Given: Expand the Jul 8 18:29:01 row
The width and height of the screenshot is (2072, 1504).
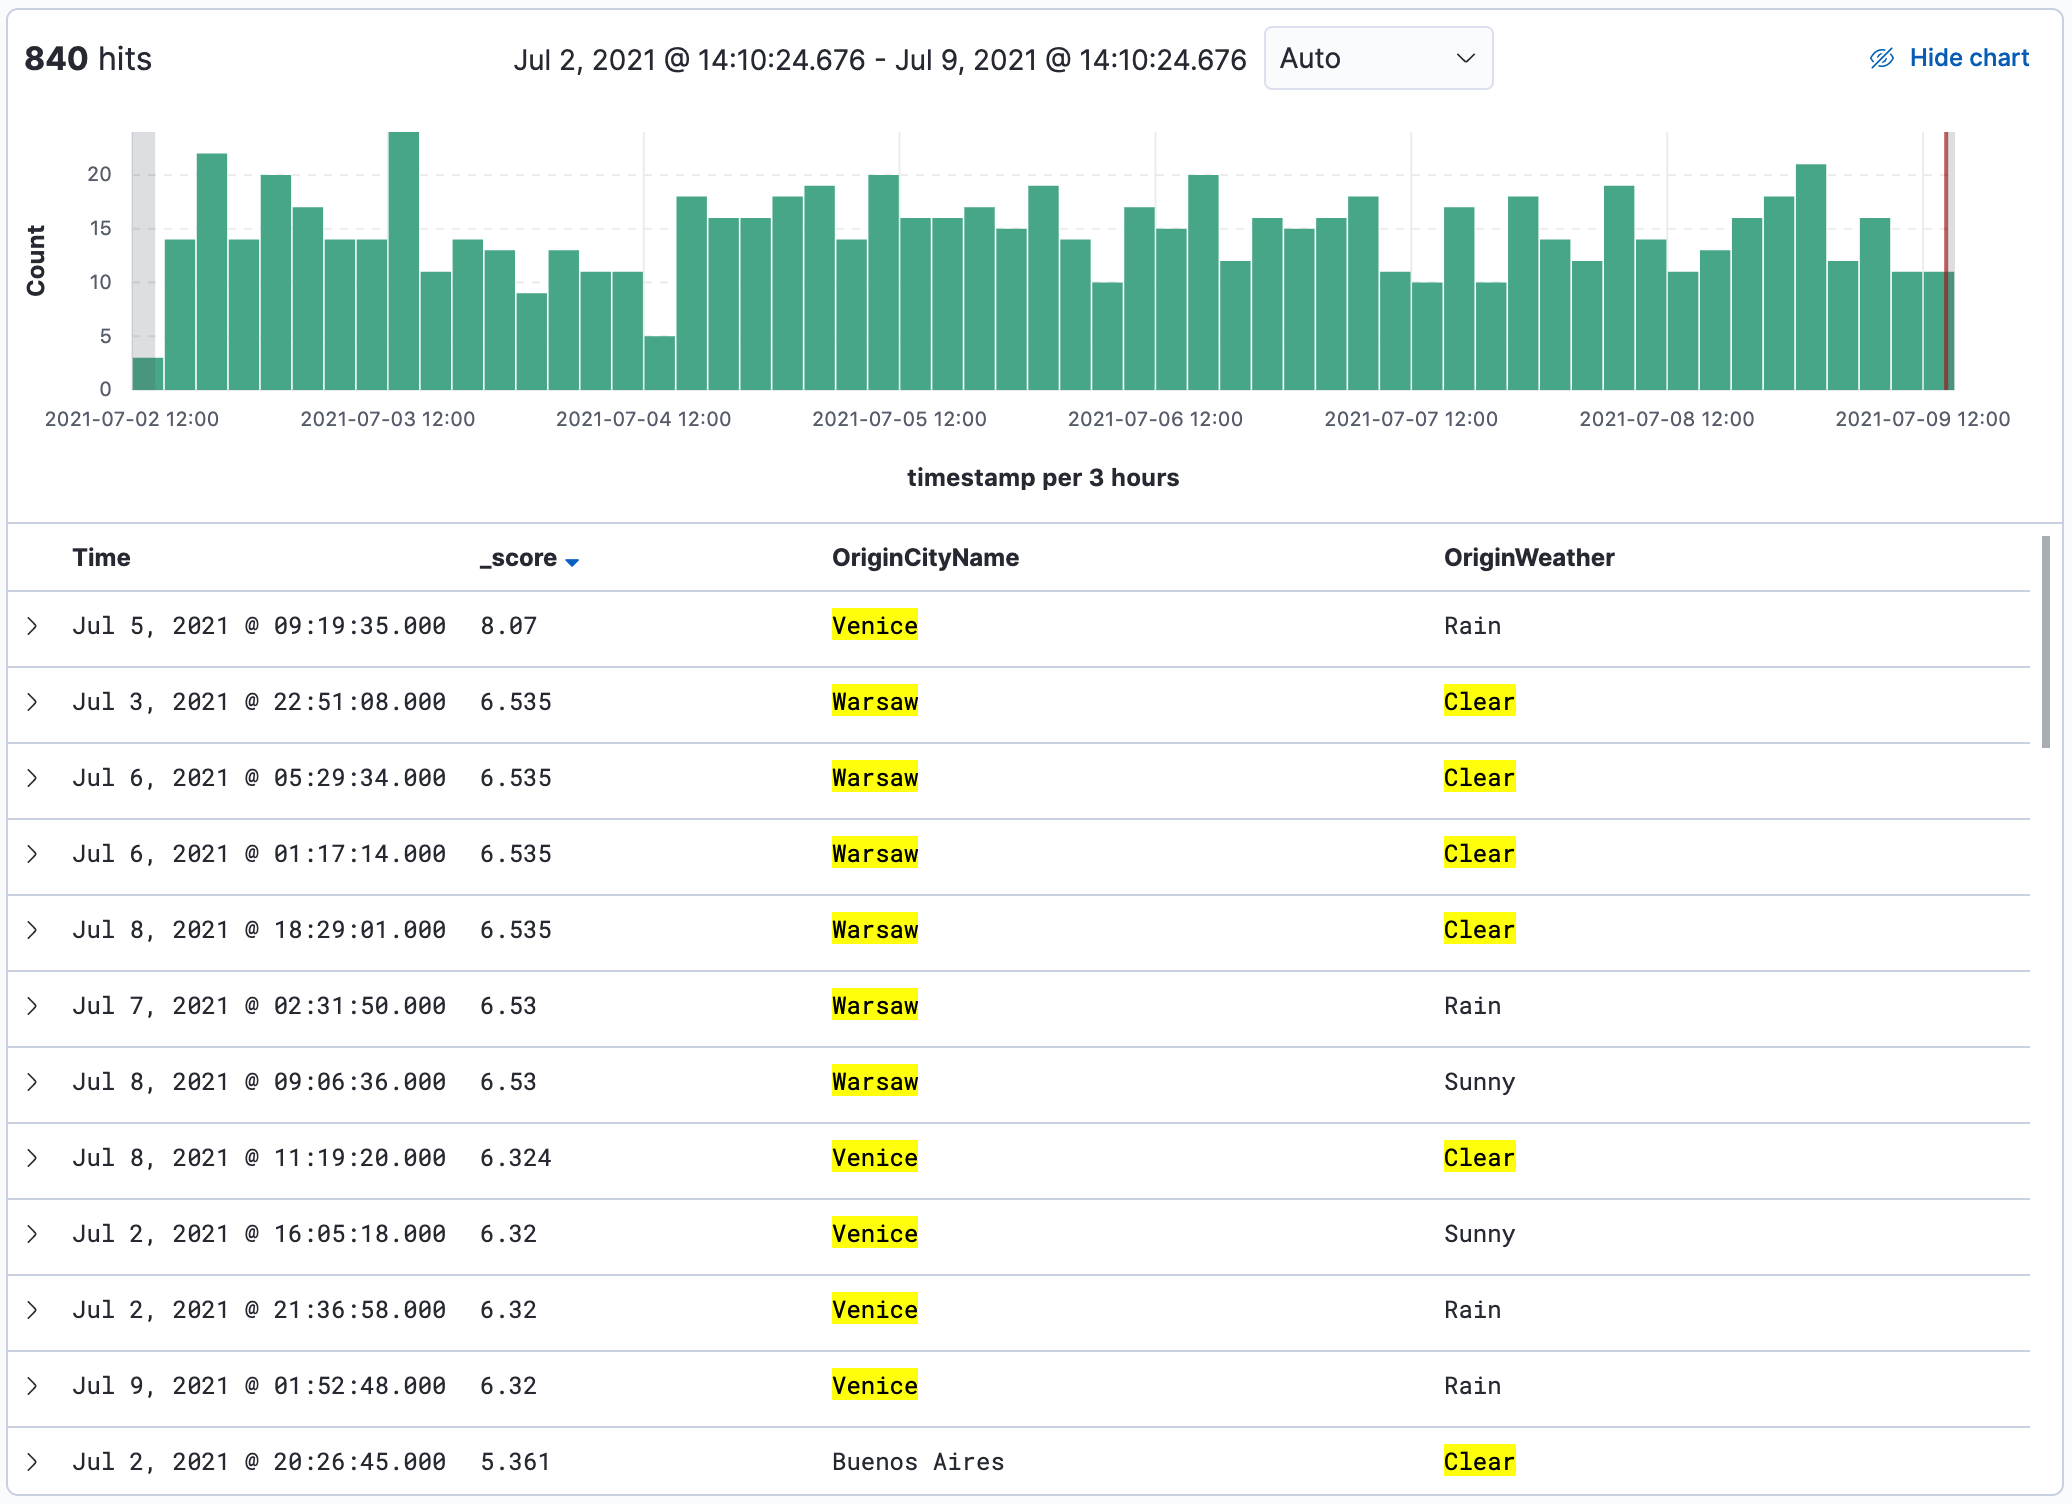Looking at the screenshot, I should pos(32,930).
